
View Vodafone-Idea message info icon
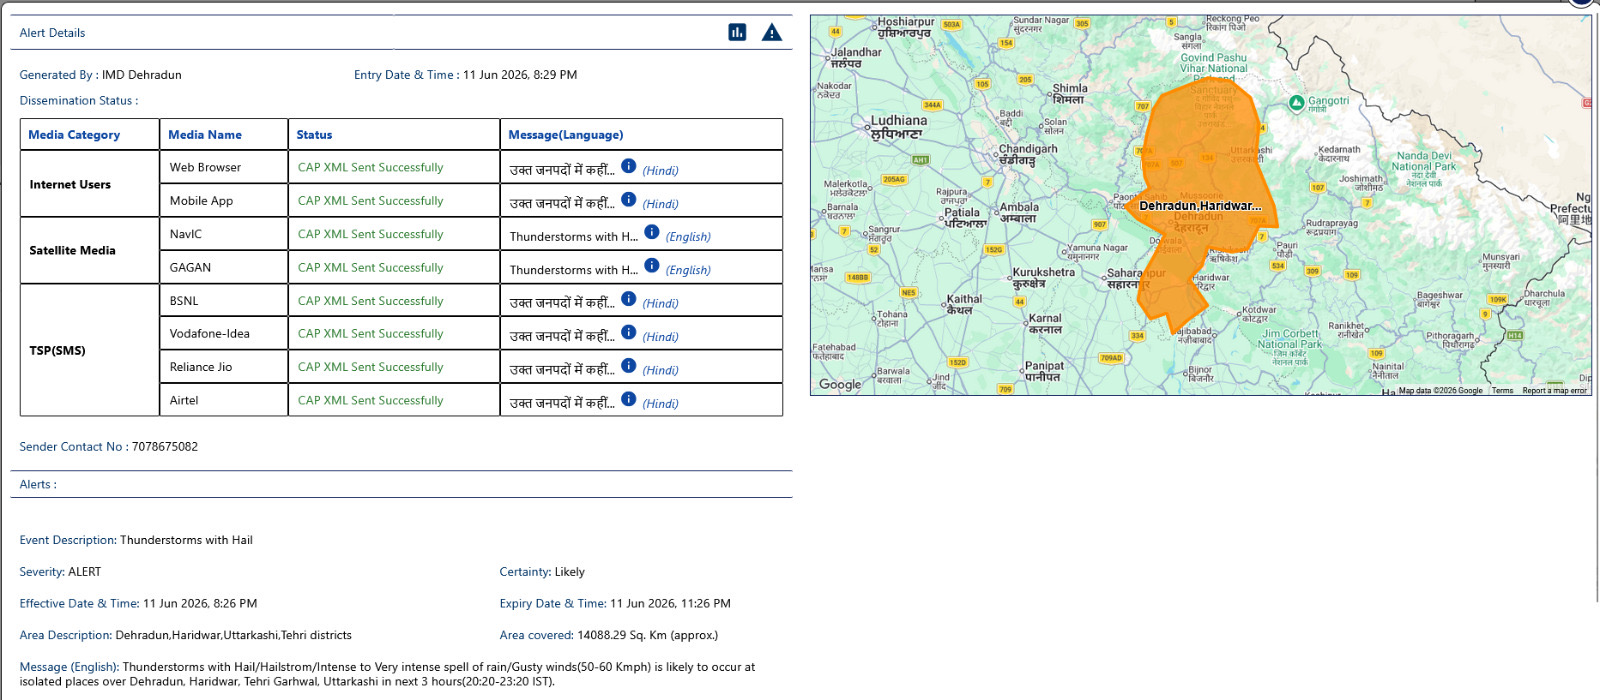628,332
